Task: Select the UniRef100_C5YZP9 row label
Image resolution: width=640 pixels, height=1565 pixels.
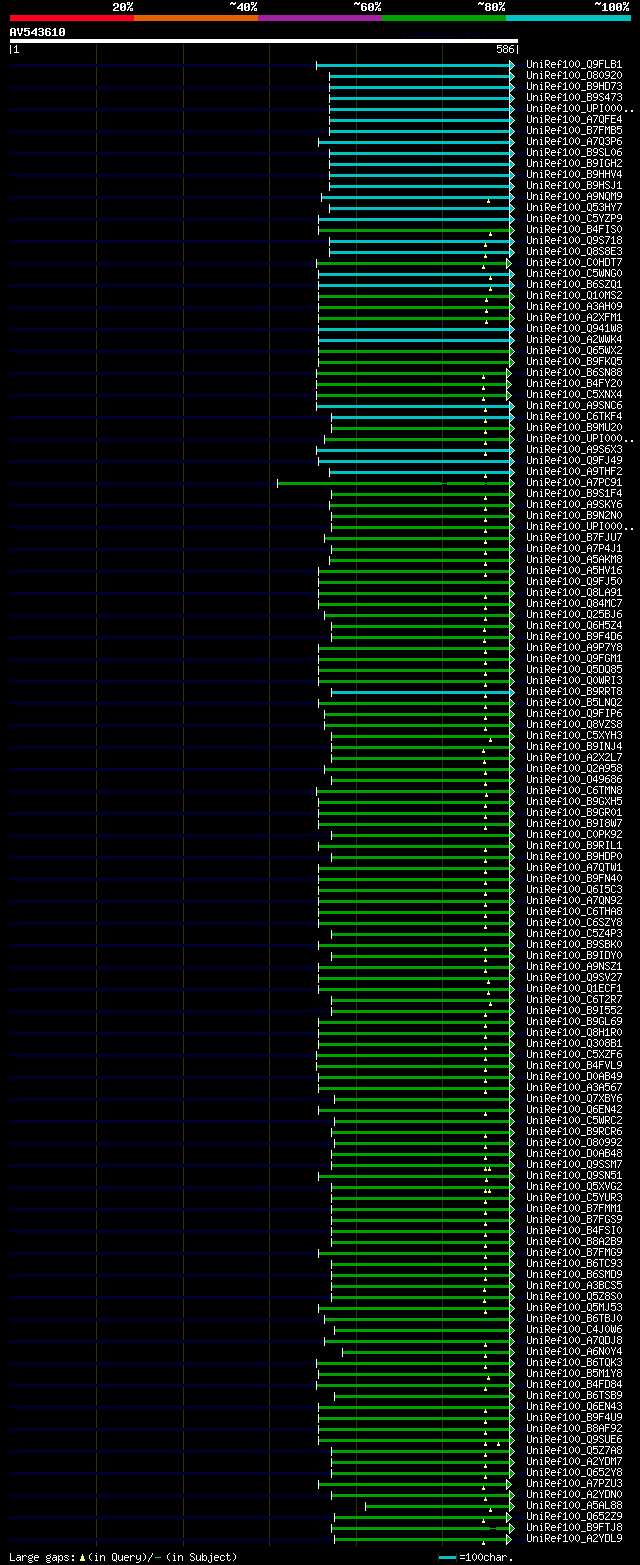Action: [574, 218]
